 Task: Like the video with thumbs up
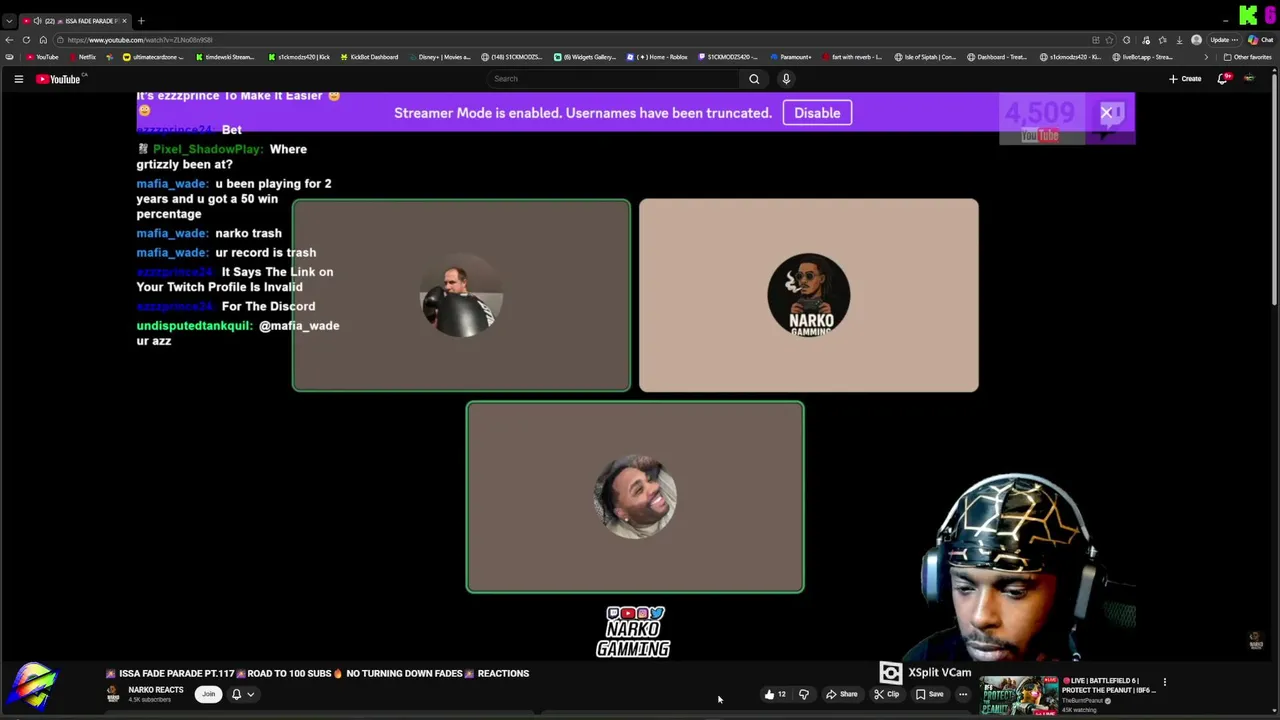coord(775,694)
